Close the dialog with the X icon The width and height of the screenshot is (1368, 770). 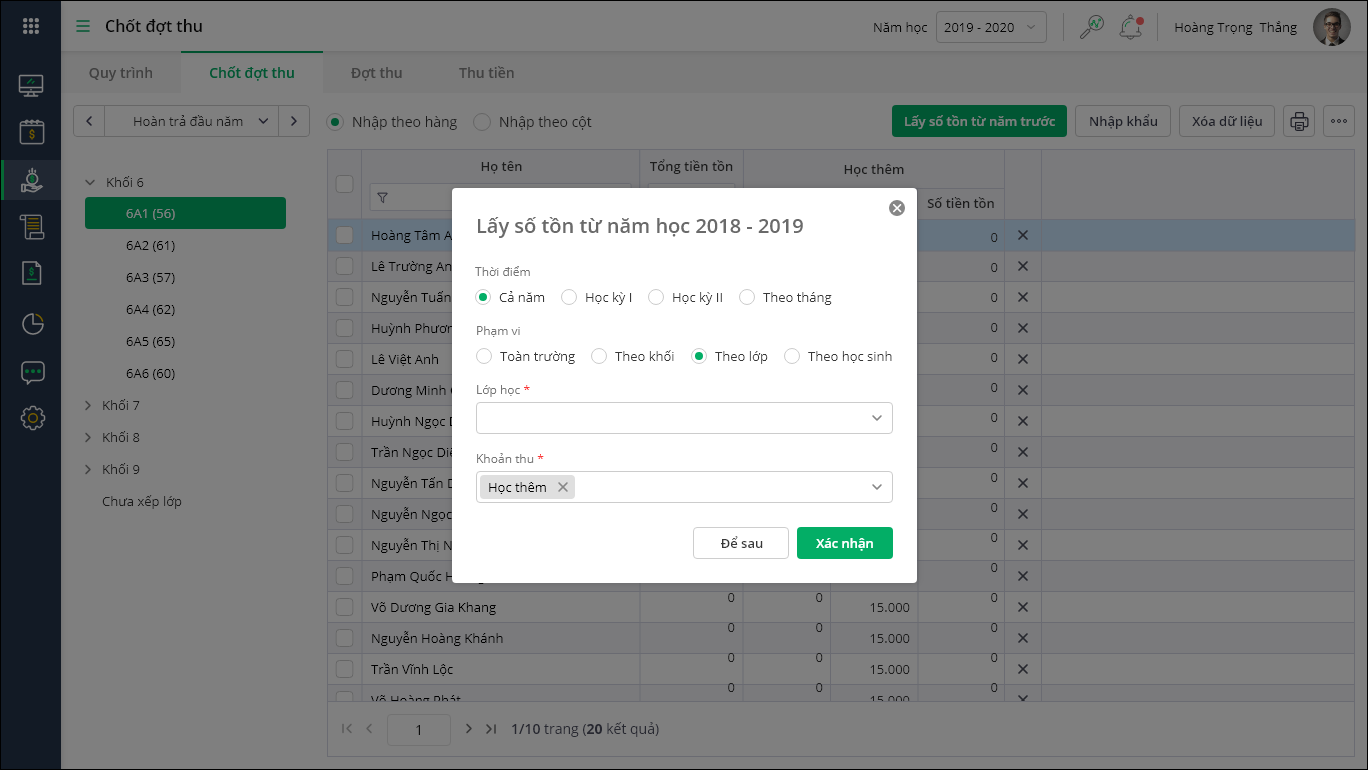click(x=896, y=208)
